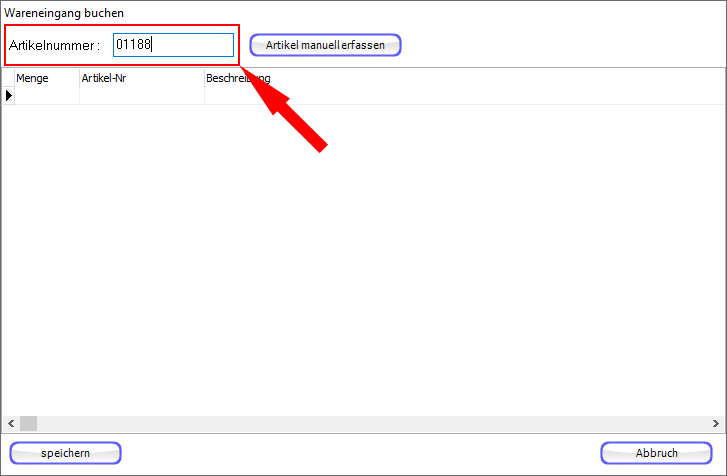Click the divider between Menge and Artikel-Nr headers
The image size is (727, 476).
click(79, 78)
